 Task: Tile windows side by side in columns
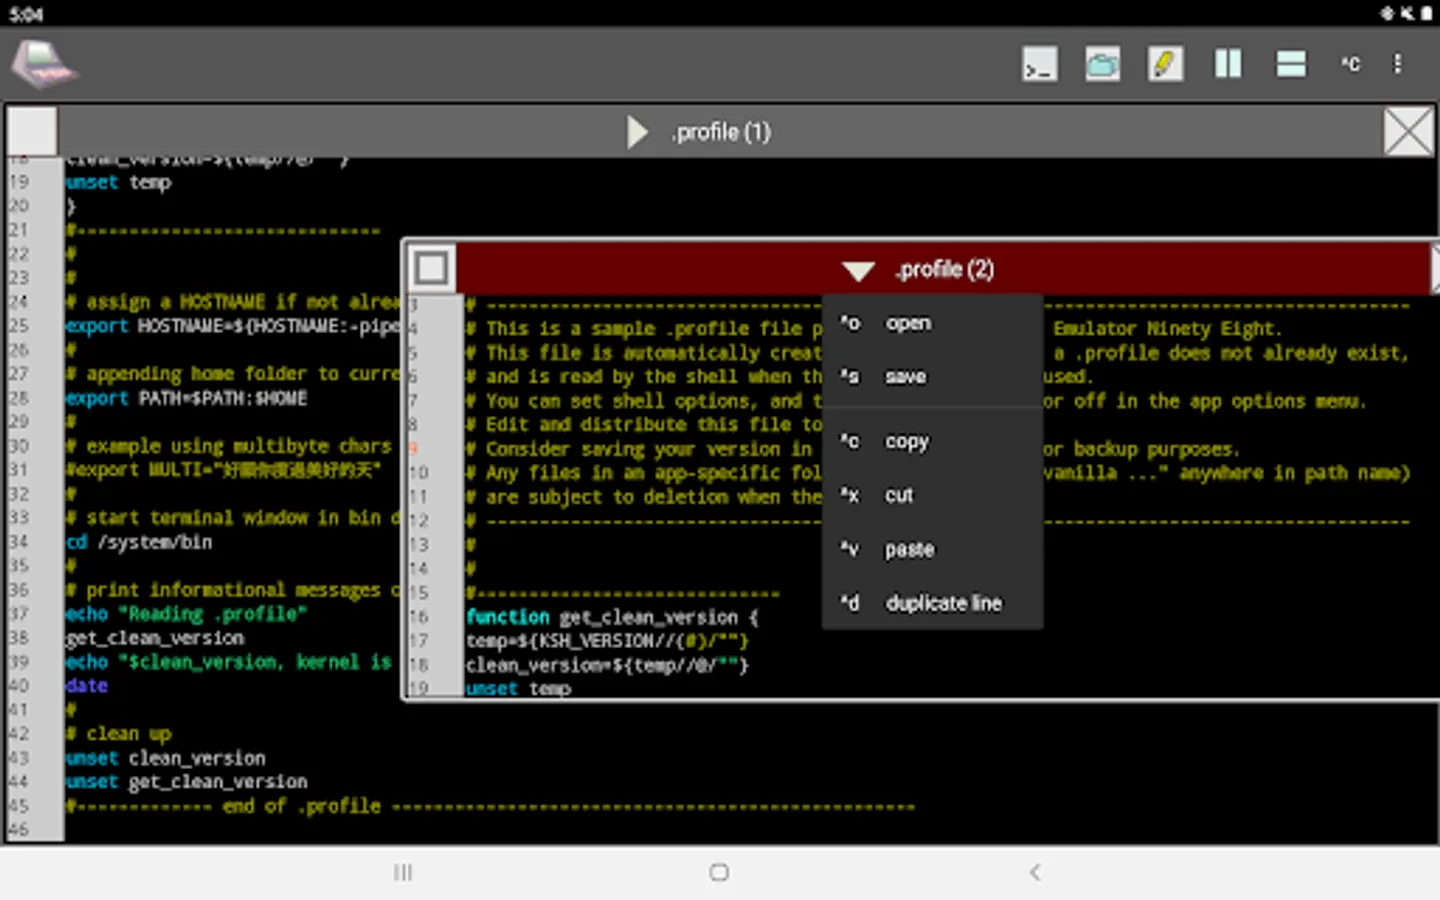point(1228,65)
